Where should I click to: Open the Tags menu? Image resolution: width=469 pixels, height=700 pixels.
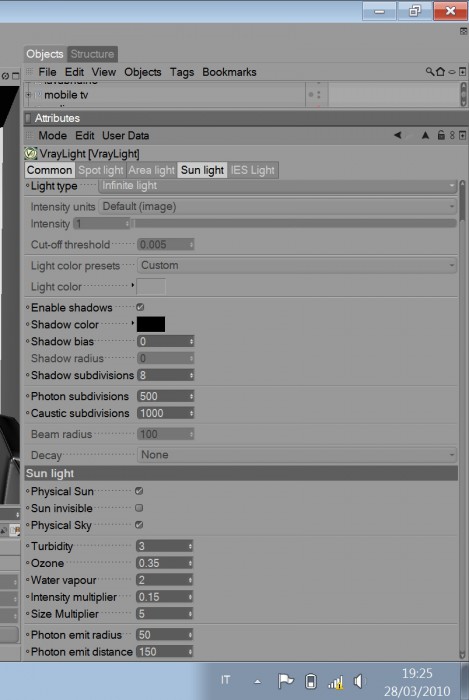click(182, 72)
